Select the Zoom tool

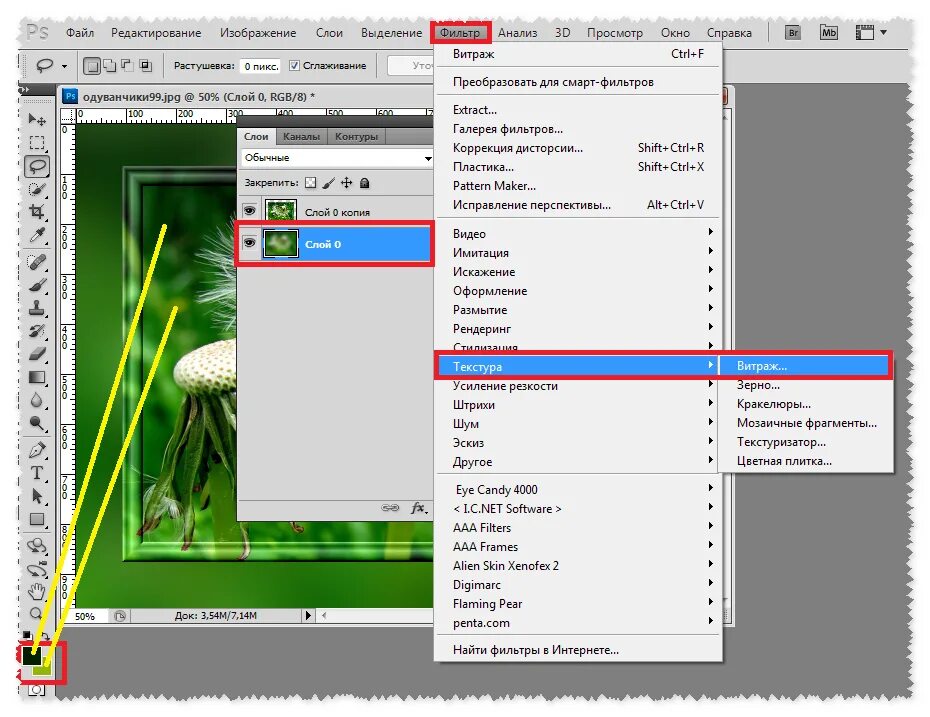tap(37, 613)
